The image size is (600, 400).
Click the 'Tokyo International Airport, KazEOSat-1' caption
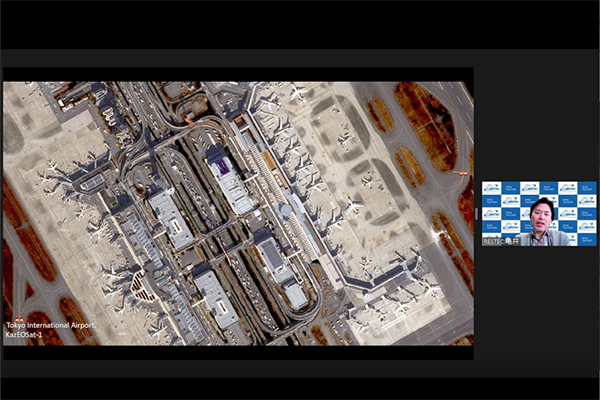pos(51,330)
